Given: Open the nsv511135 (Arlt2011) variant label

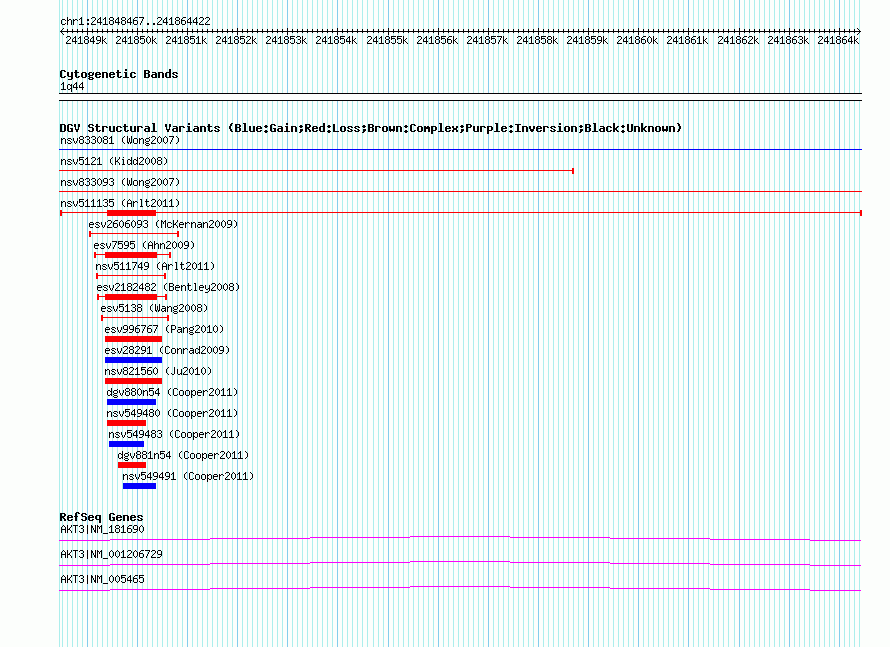Looking at the screenshot, I should pyautogui.click(x=120, y=203).
